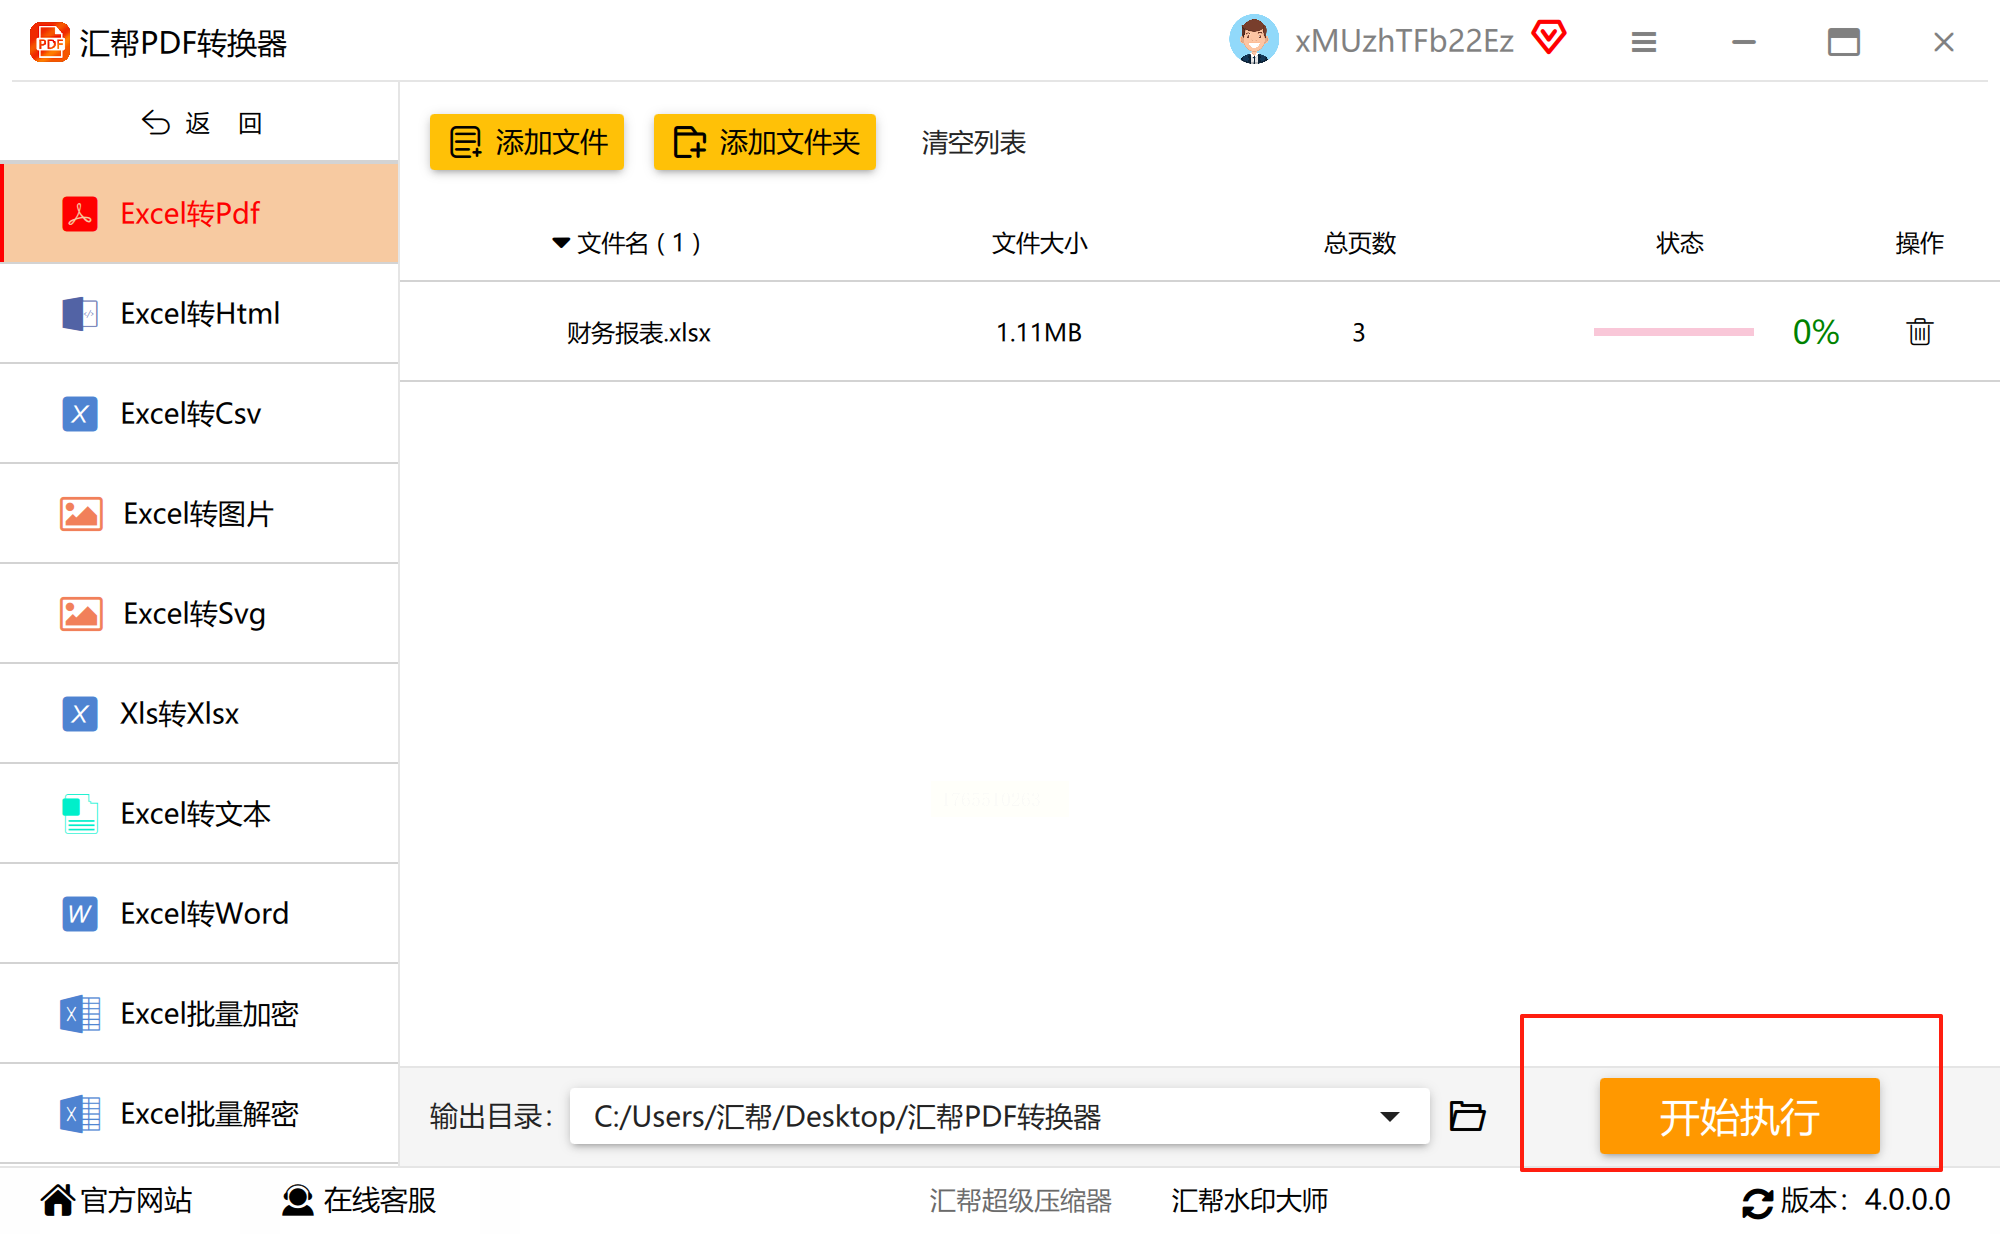Click the pink progress bar for 财务报表.xlsx
The image size is (2000, 1234).
1673,332
